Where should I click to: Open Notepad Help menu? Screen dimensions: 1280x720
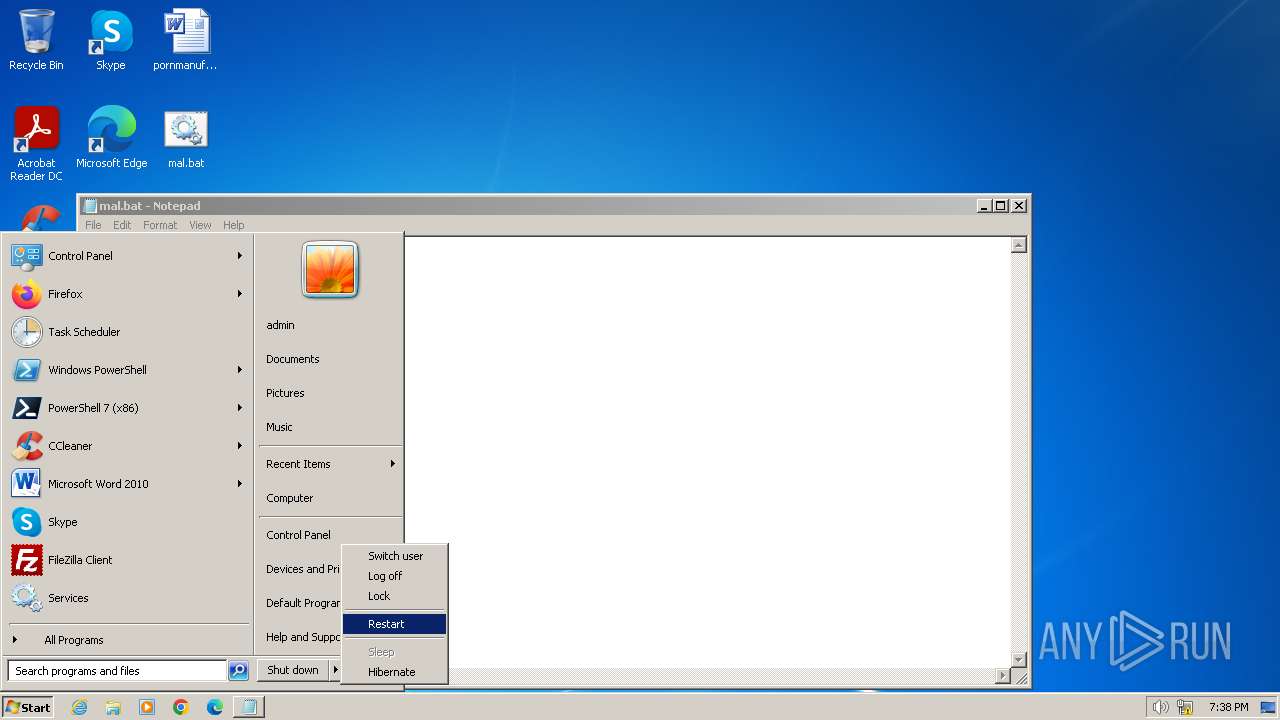233,225
